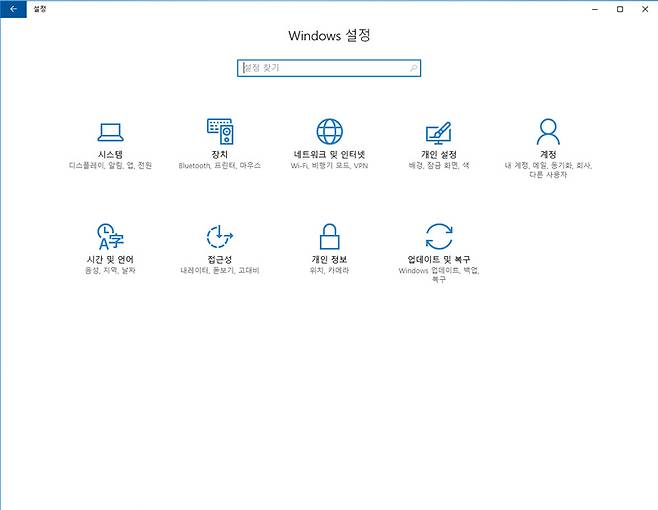Image resolution: width=658 pixels, height=510 pixels.
Task: Select the 네트워크 및 인터넷 globe icon
Action: coord(329,132)
